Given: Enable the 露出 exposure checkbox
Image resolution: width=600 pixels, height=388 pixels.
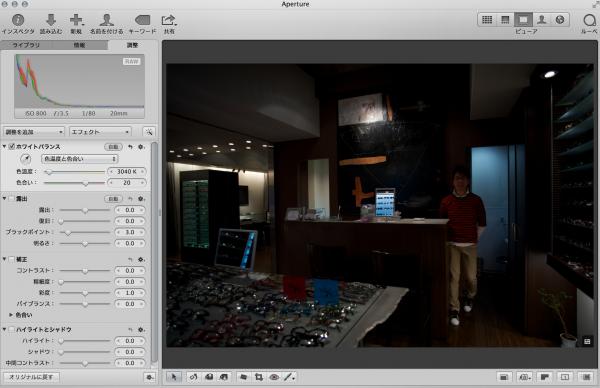Looking at the screenshot, I should [x=11, y=199].
